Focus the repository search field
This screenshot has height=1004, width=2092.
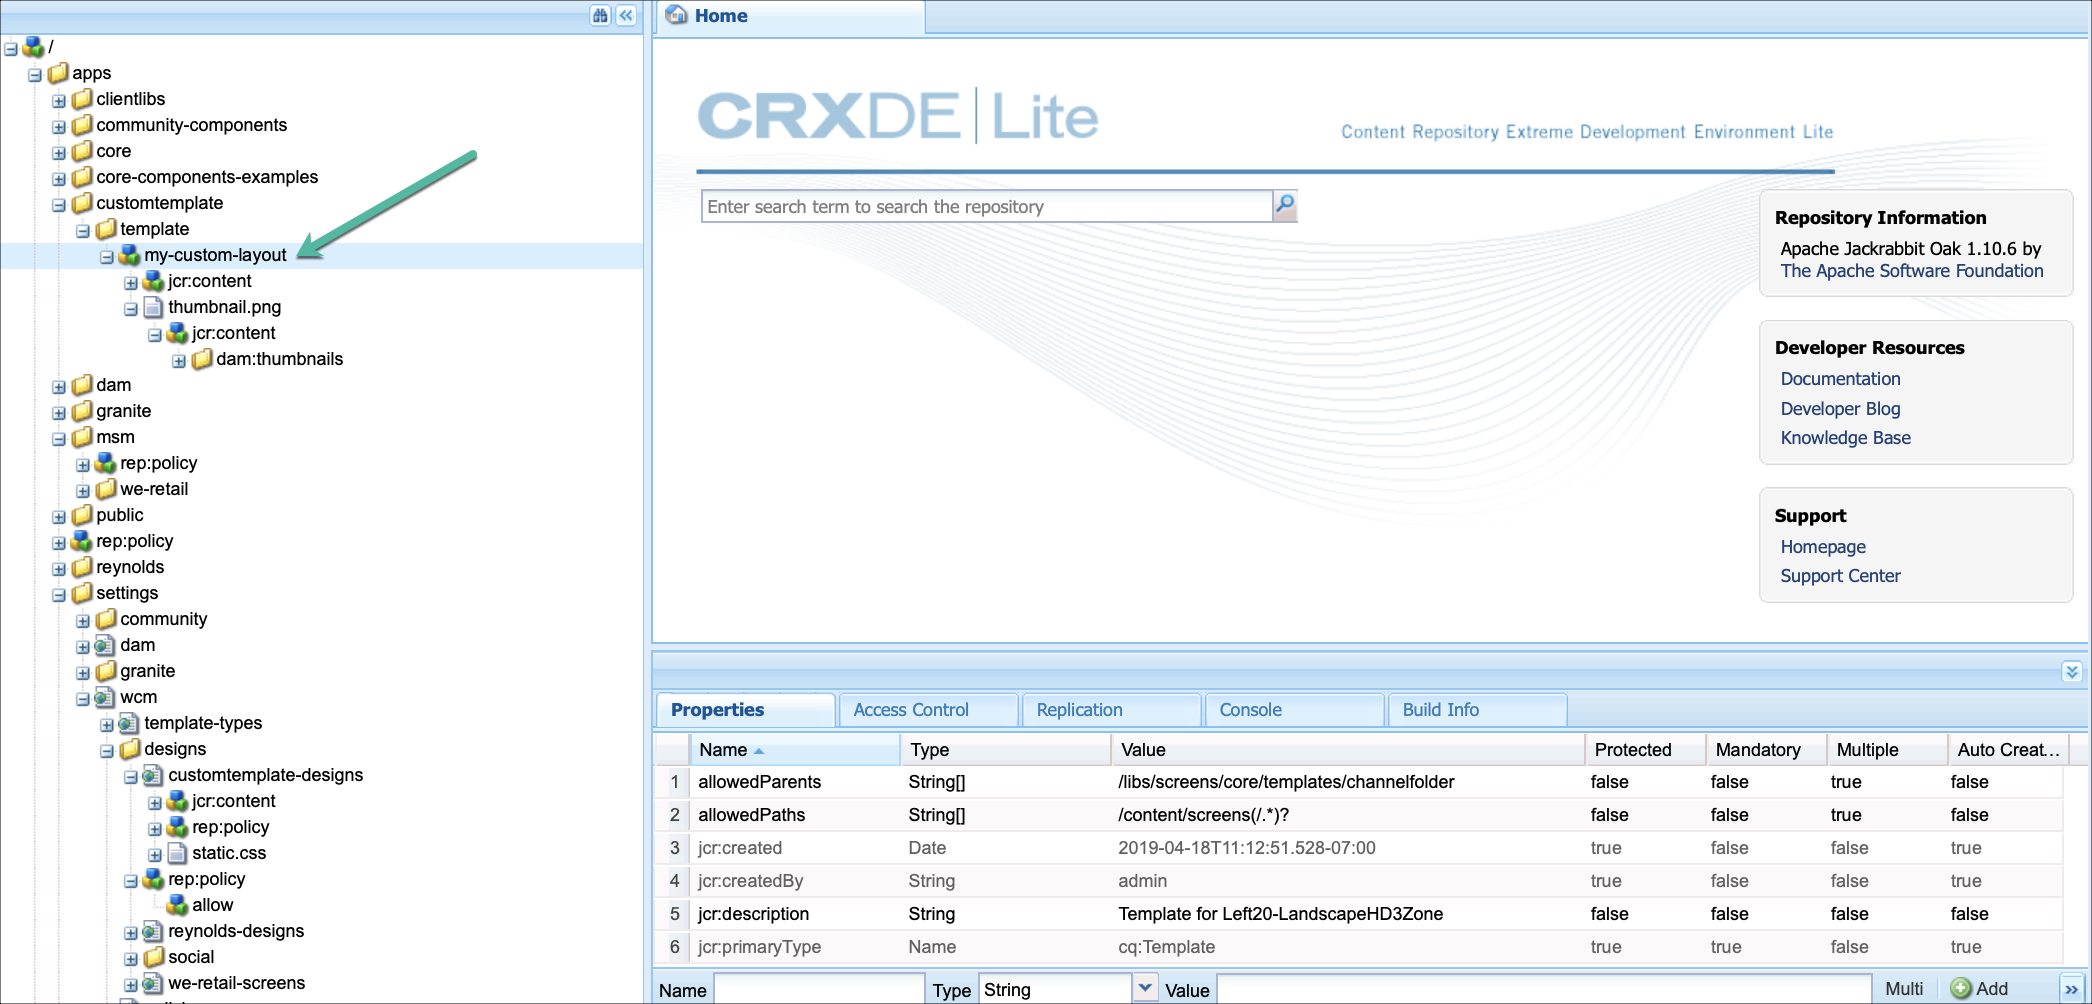coord(987,206)
